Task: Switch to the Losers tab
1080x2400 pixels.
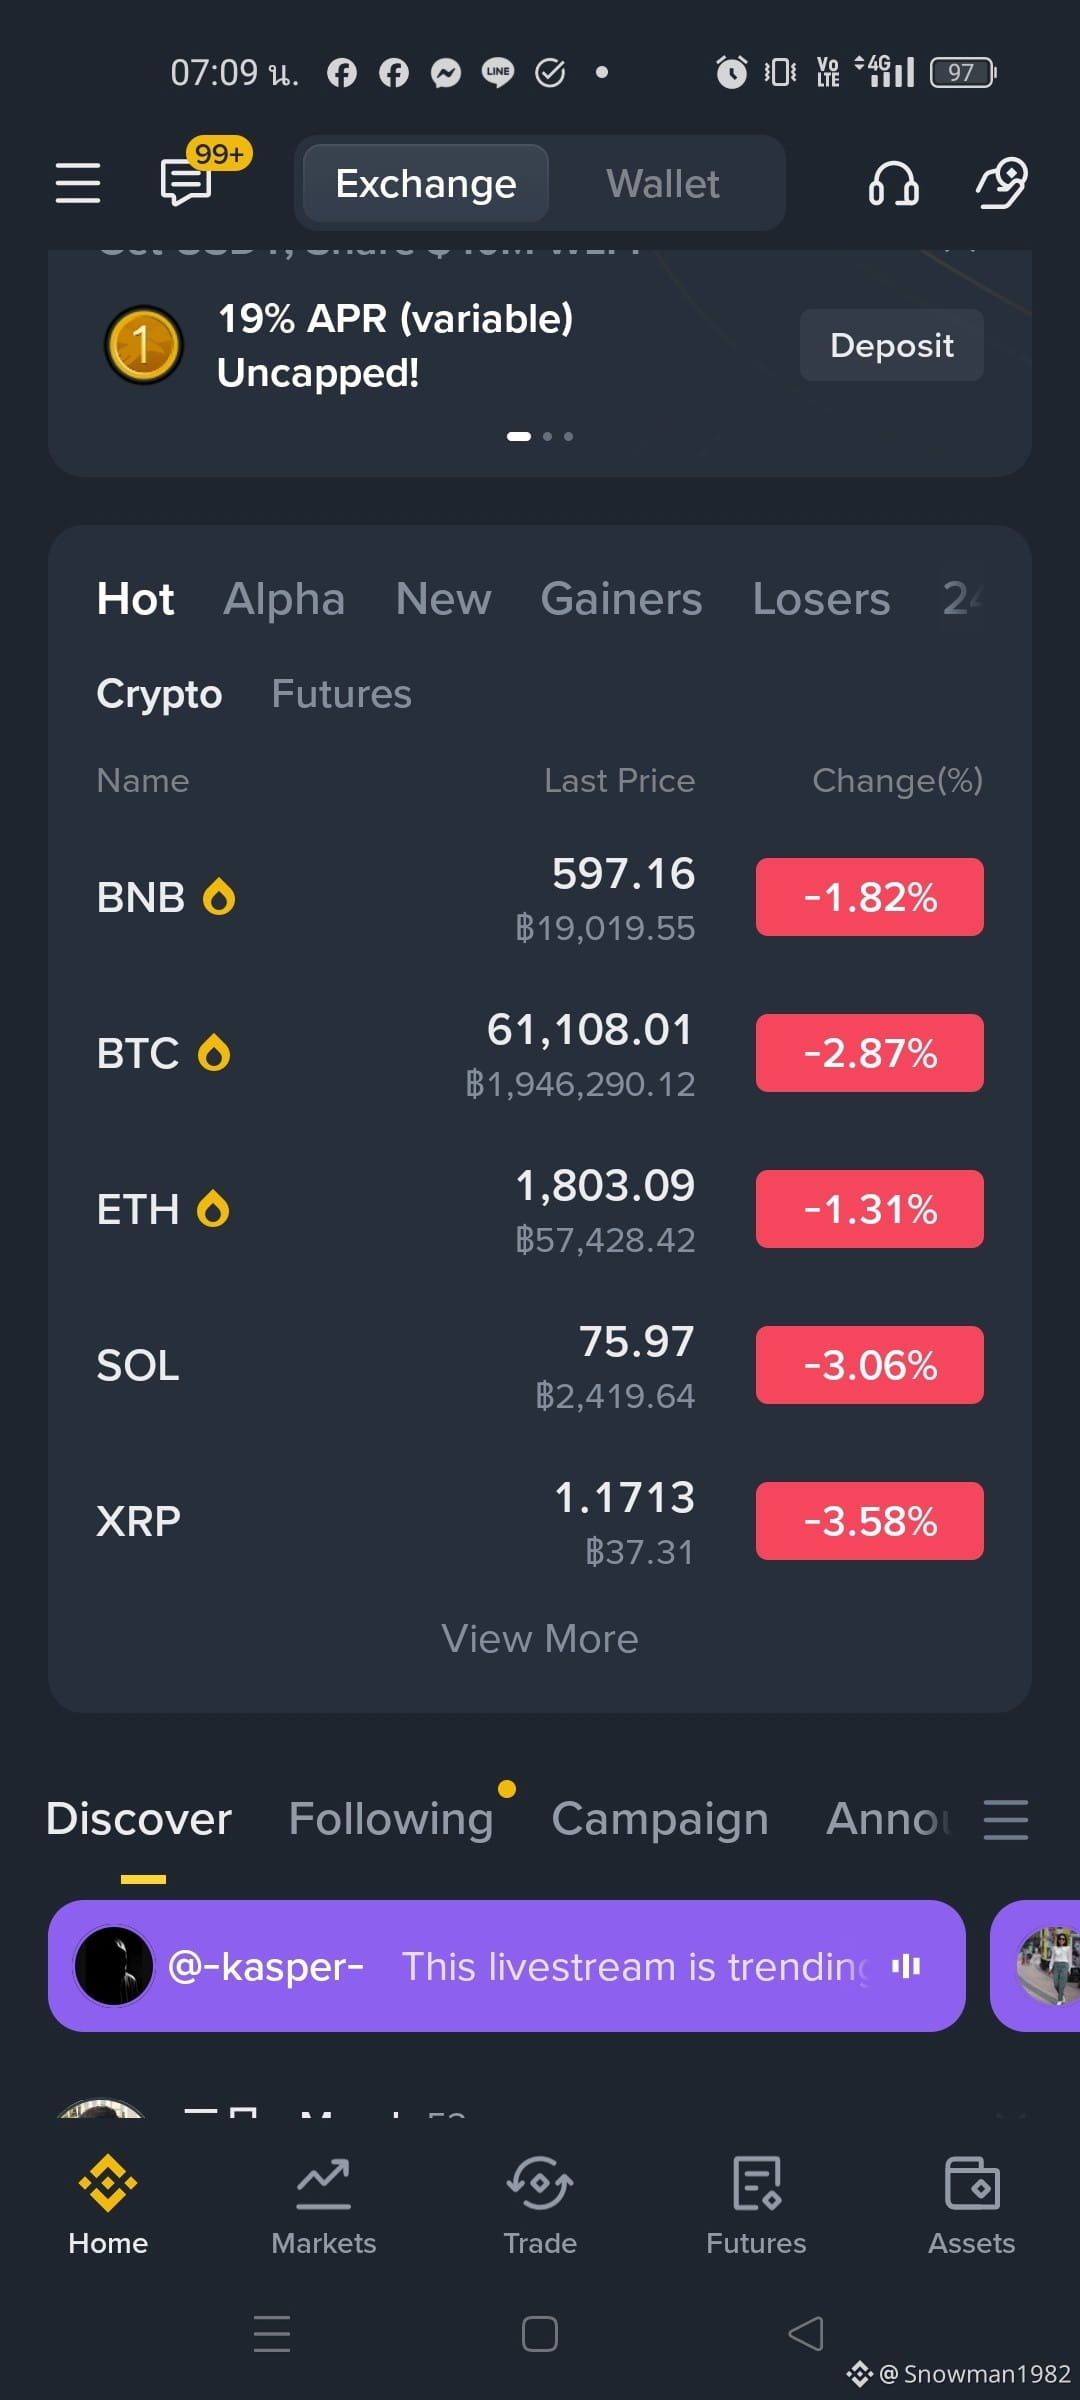Action: coord(821,599)
